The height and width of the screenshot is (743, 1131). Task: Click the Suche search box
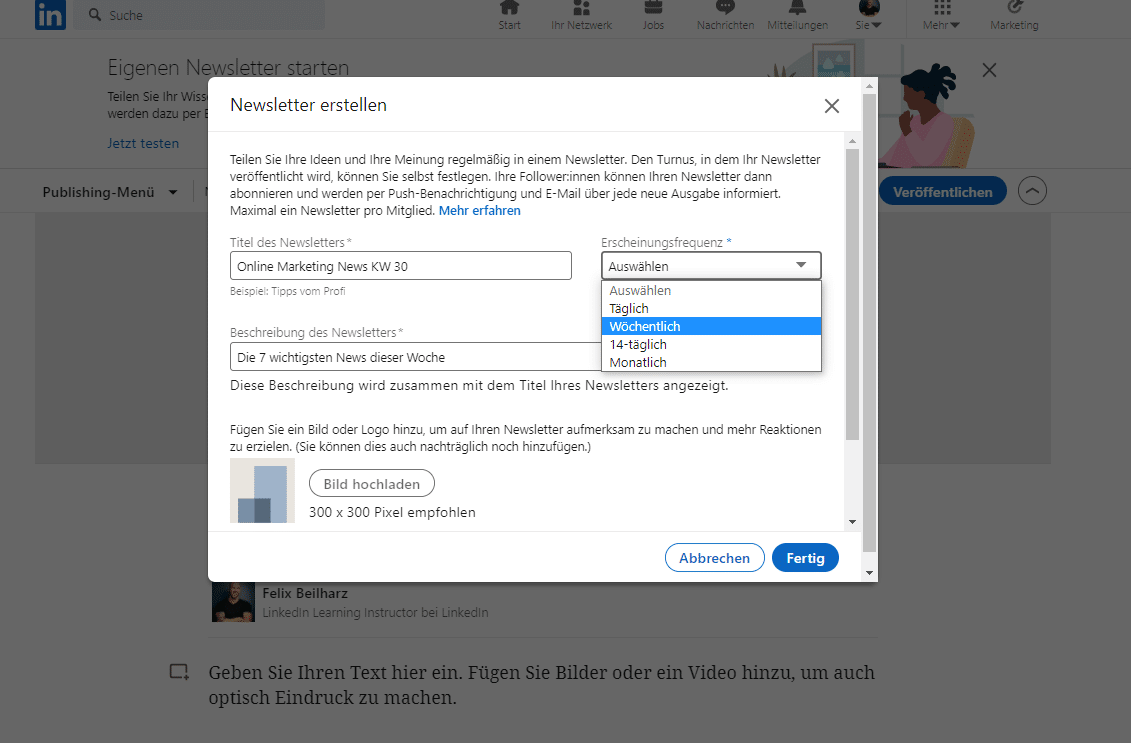[200, 15]
